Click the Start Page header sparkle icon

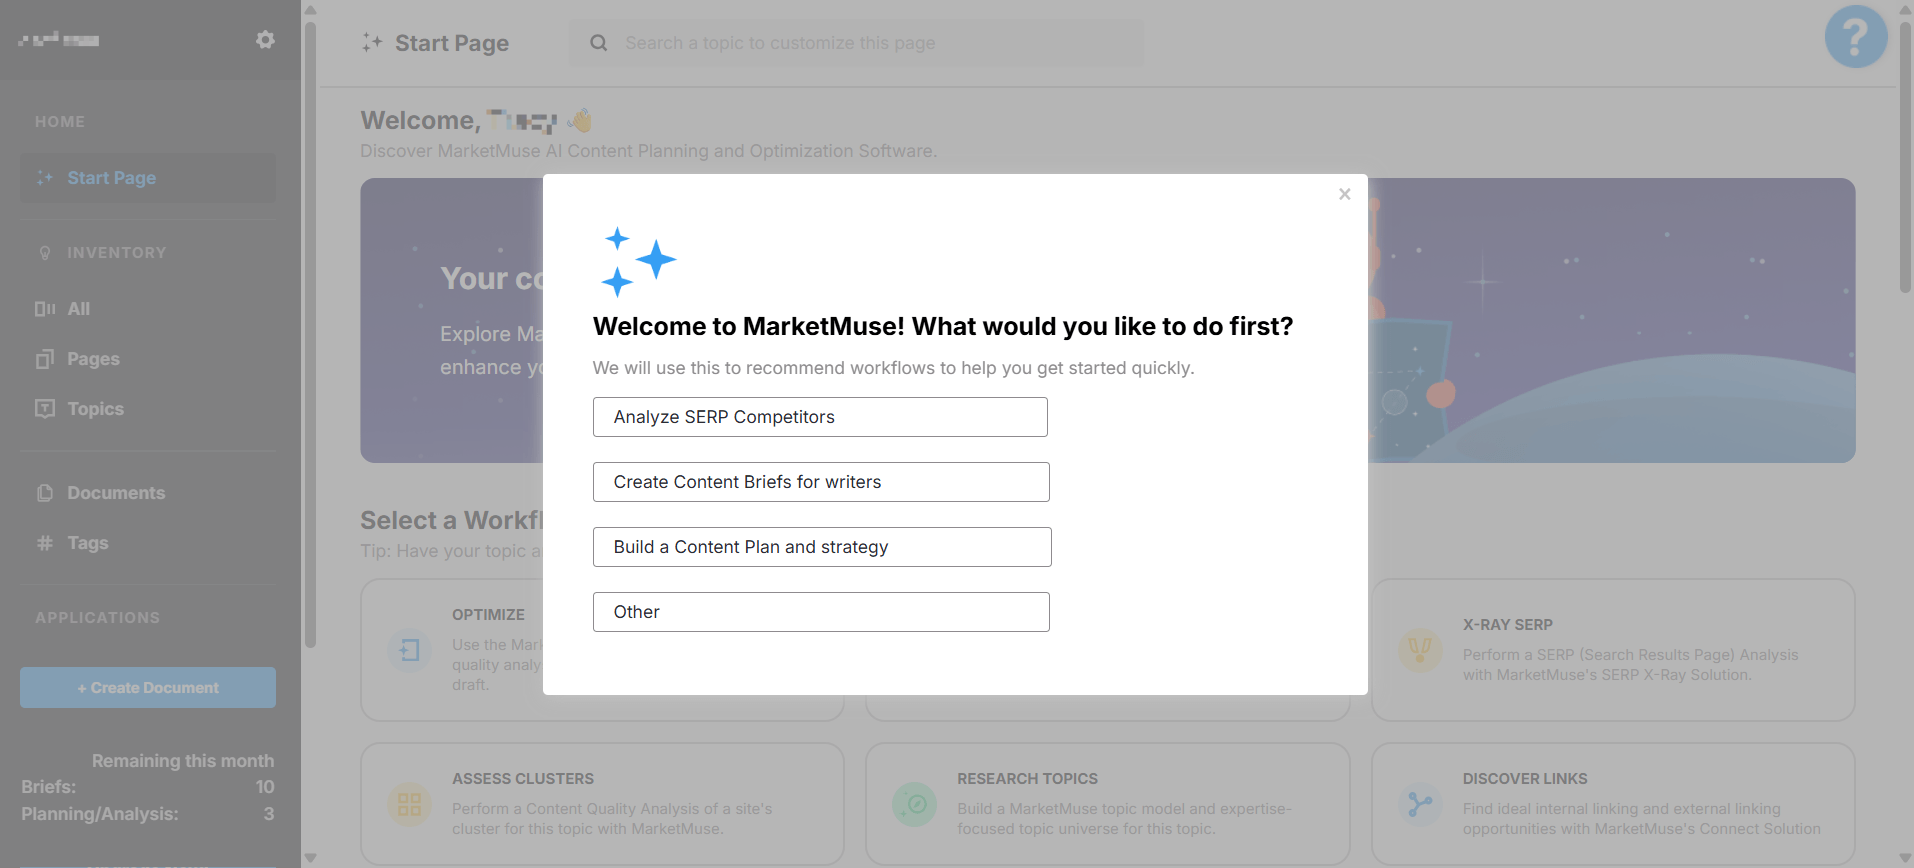pos(372,42)
